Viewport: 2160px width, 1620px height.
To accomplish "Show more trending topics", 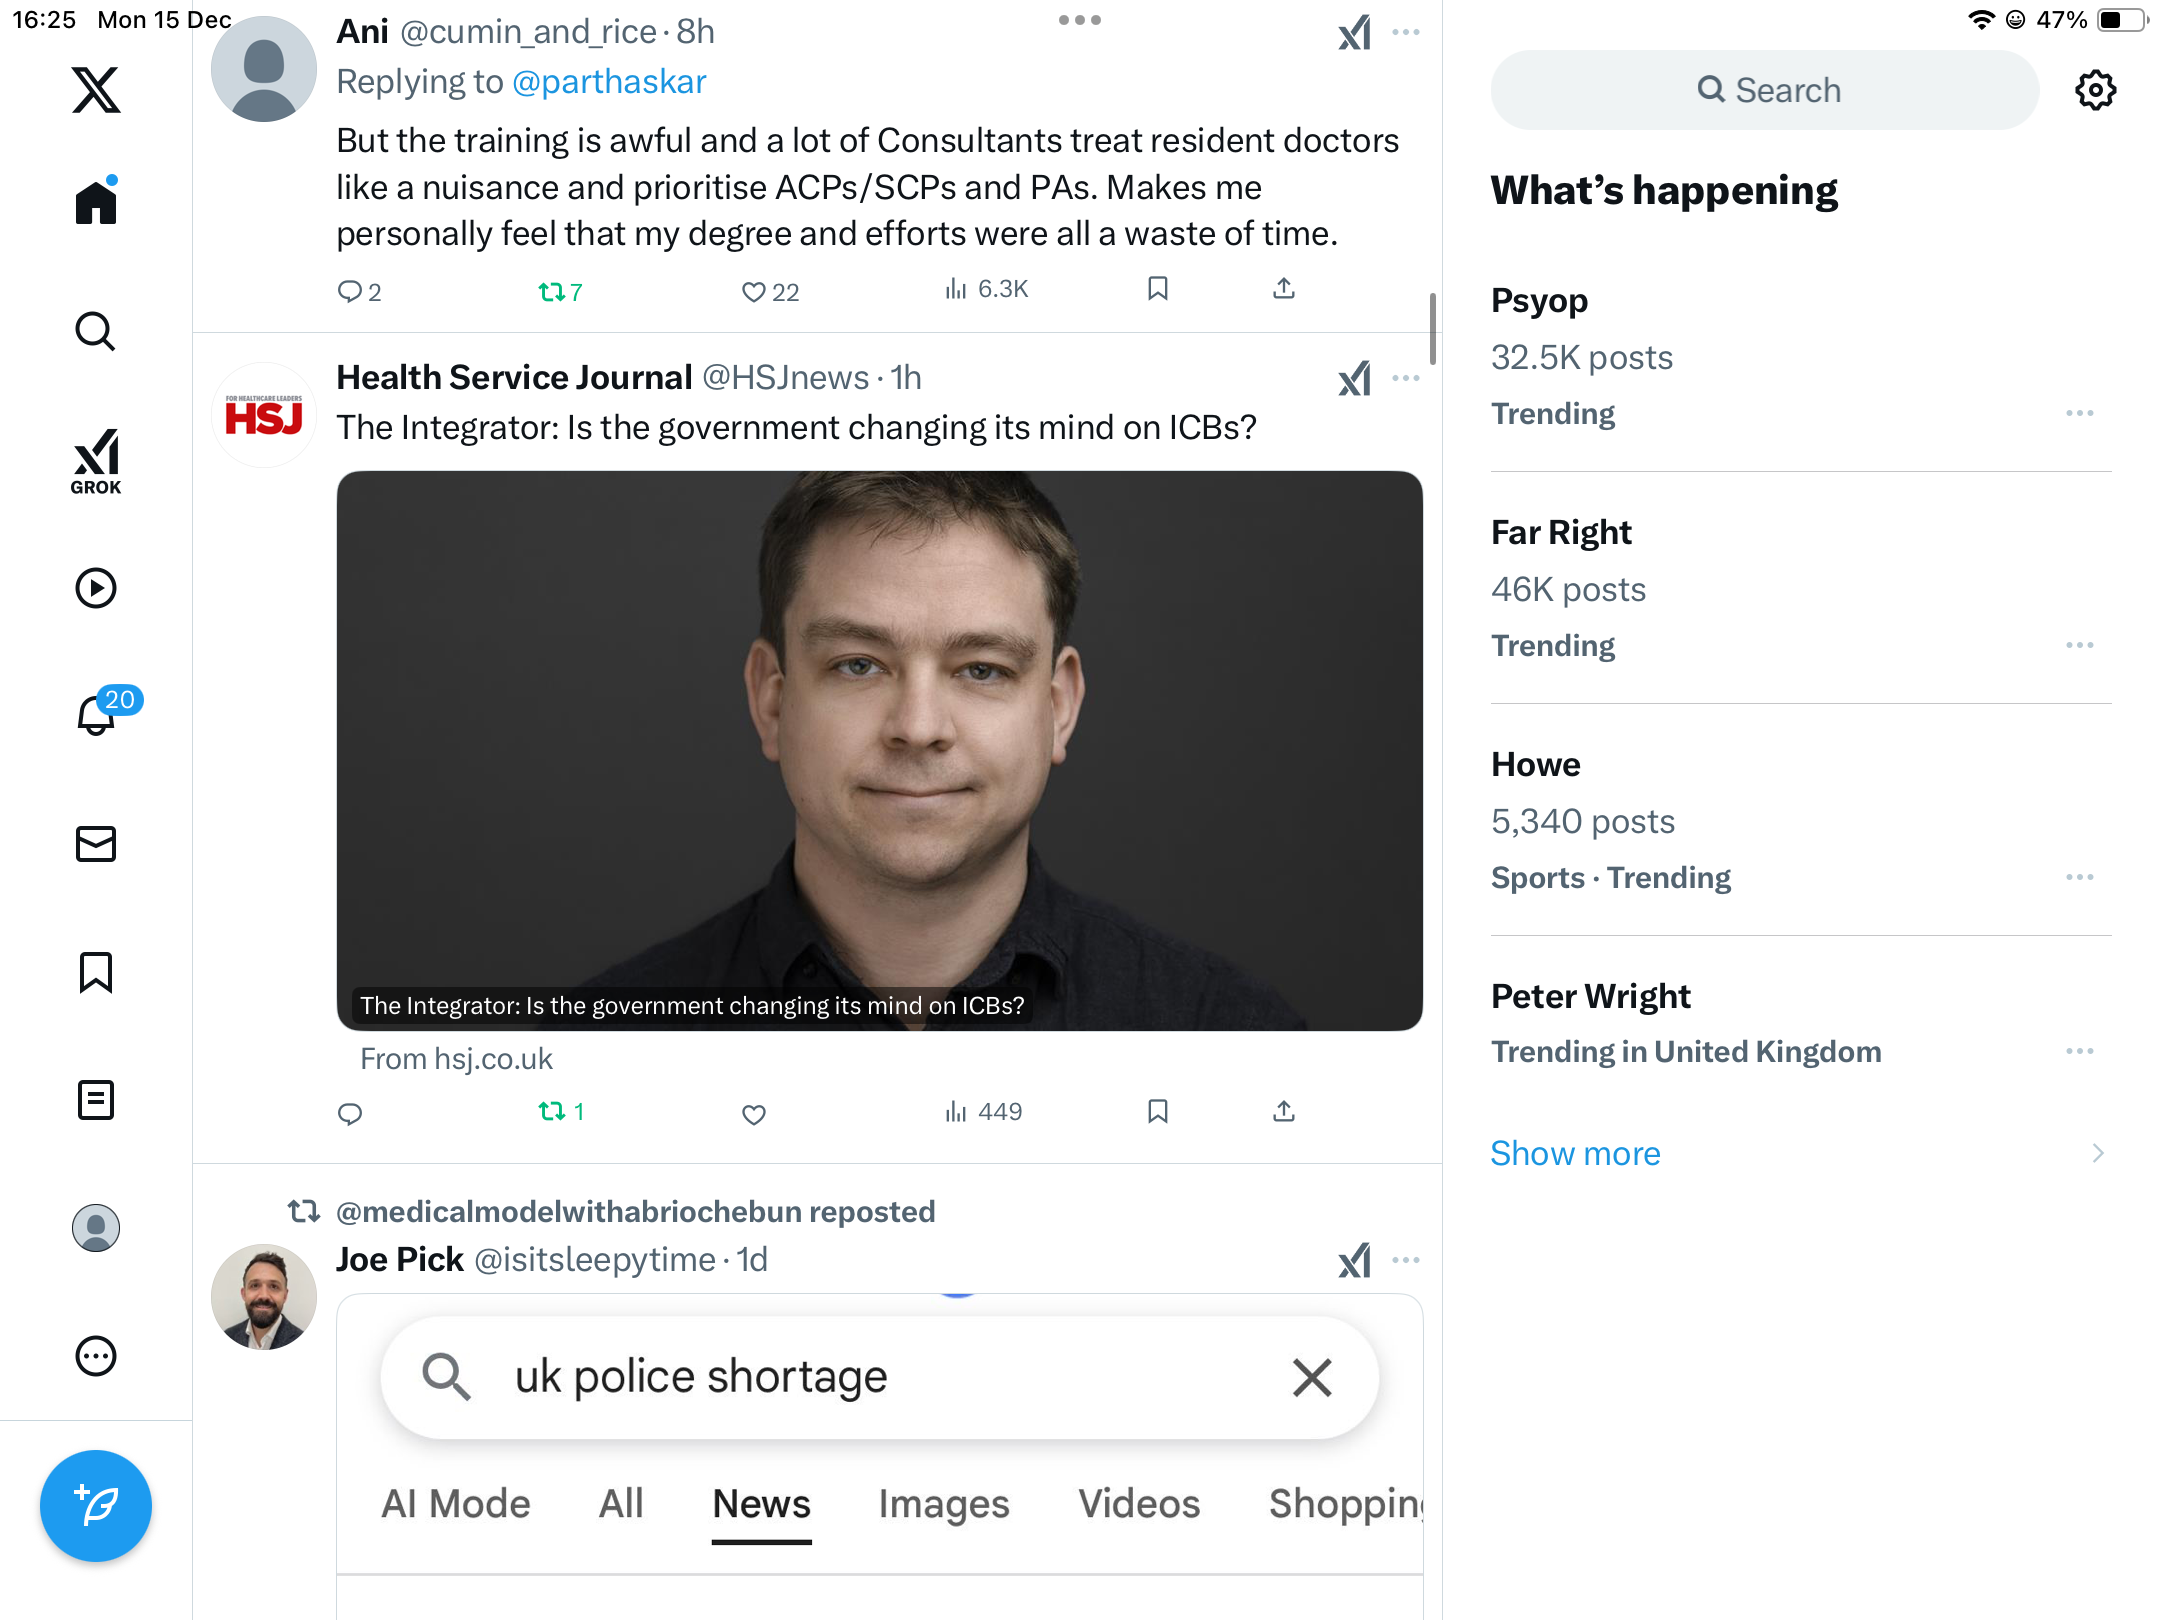I will (1575, 1153).
